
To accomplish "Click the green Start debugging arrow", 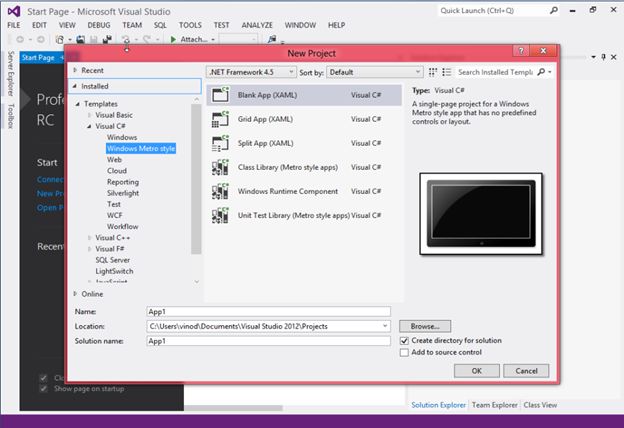I will point(173,39).
